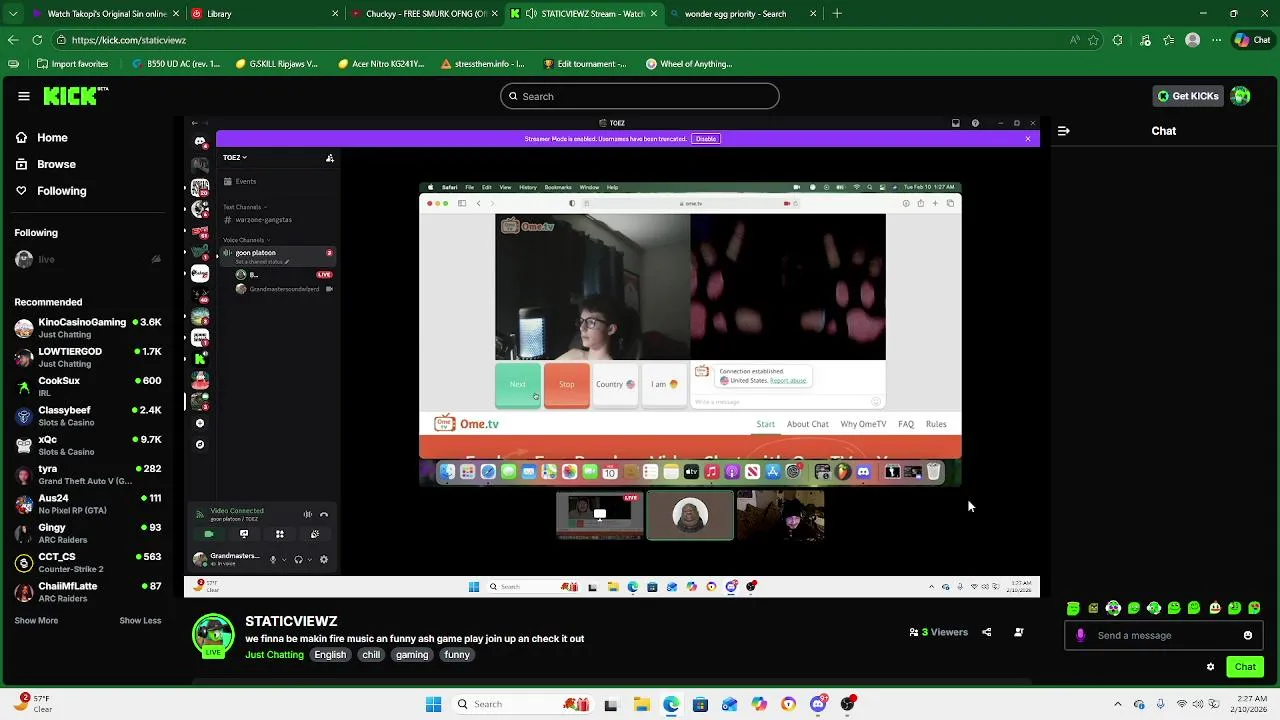The image size is (1280, 720).
Task: Click the red Stop button on OmeTV
Action: pos(567,385)
